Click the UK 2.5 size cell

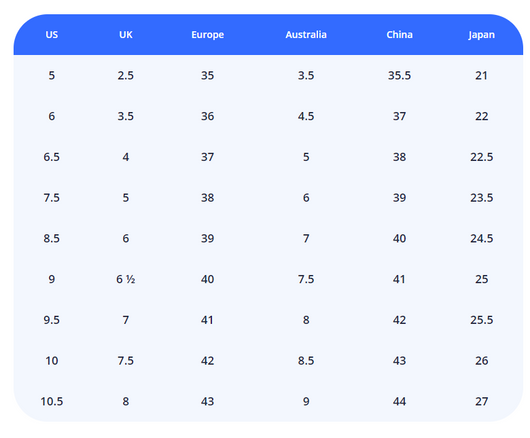click(x=126, y=75)
